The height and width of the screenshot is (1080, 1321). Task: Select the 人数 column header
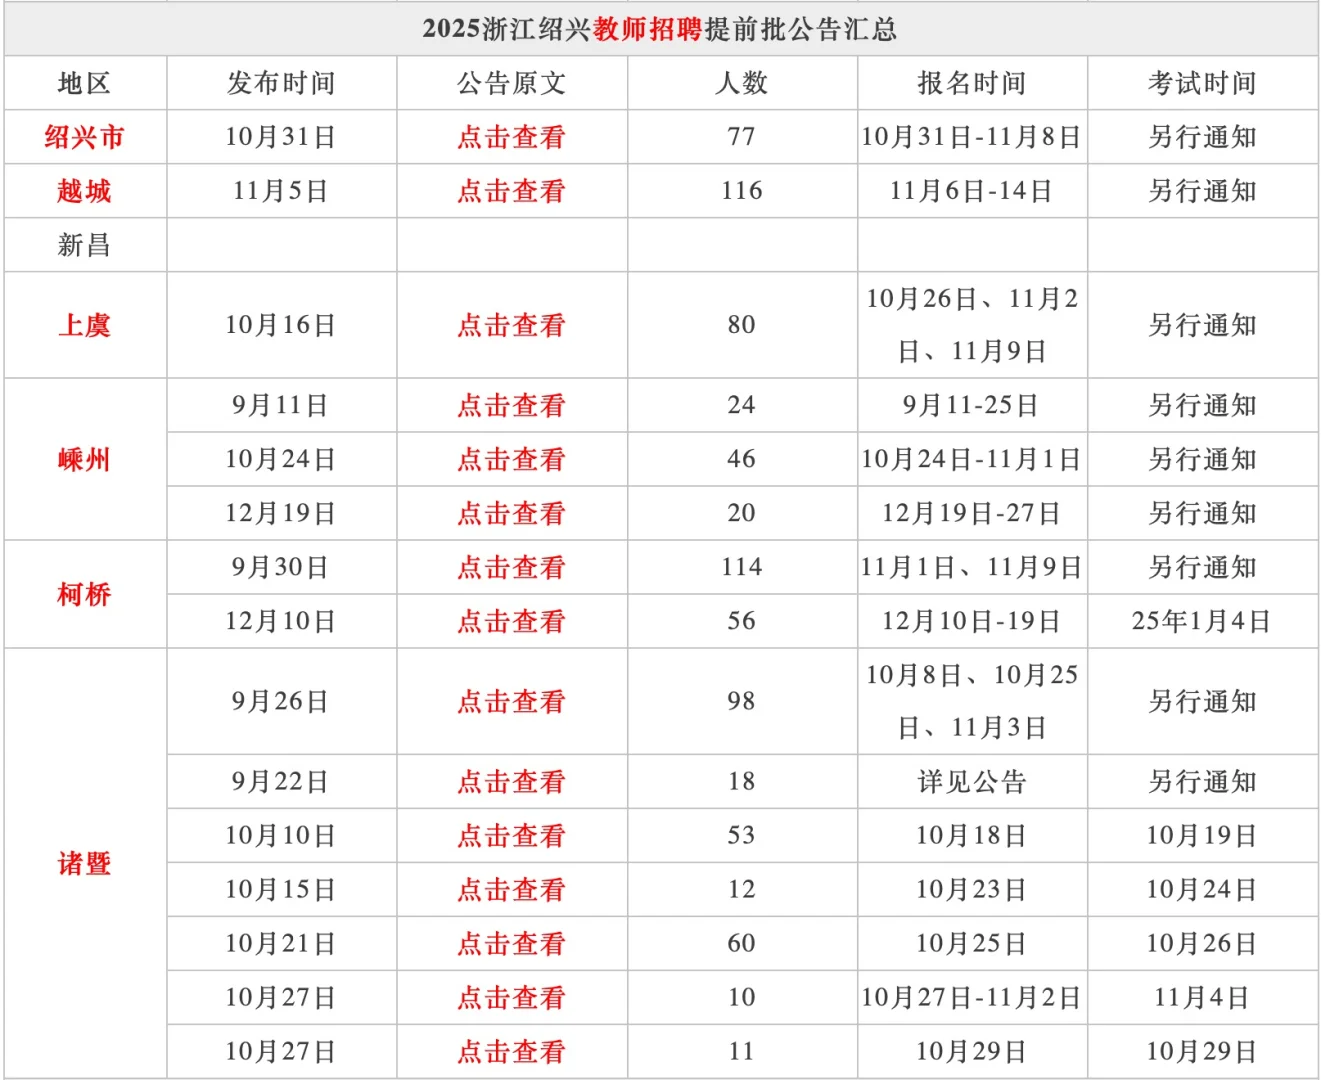coord(742,83)
